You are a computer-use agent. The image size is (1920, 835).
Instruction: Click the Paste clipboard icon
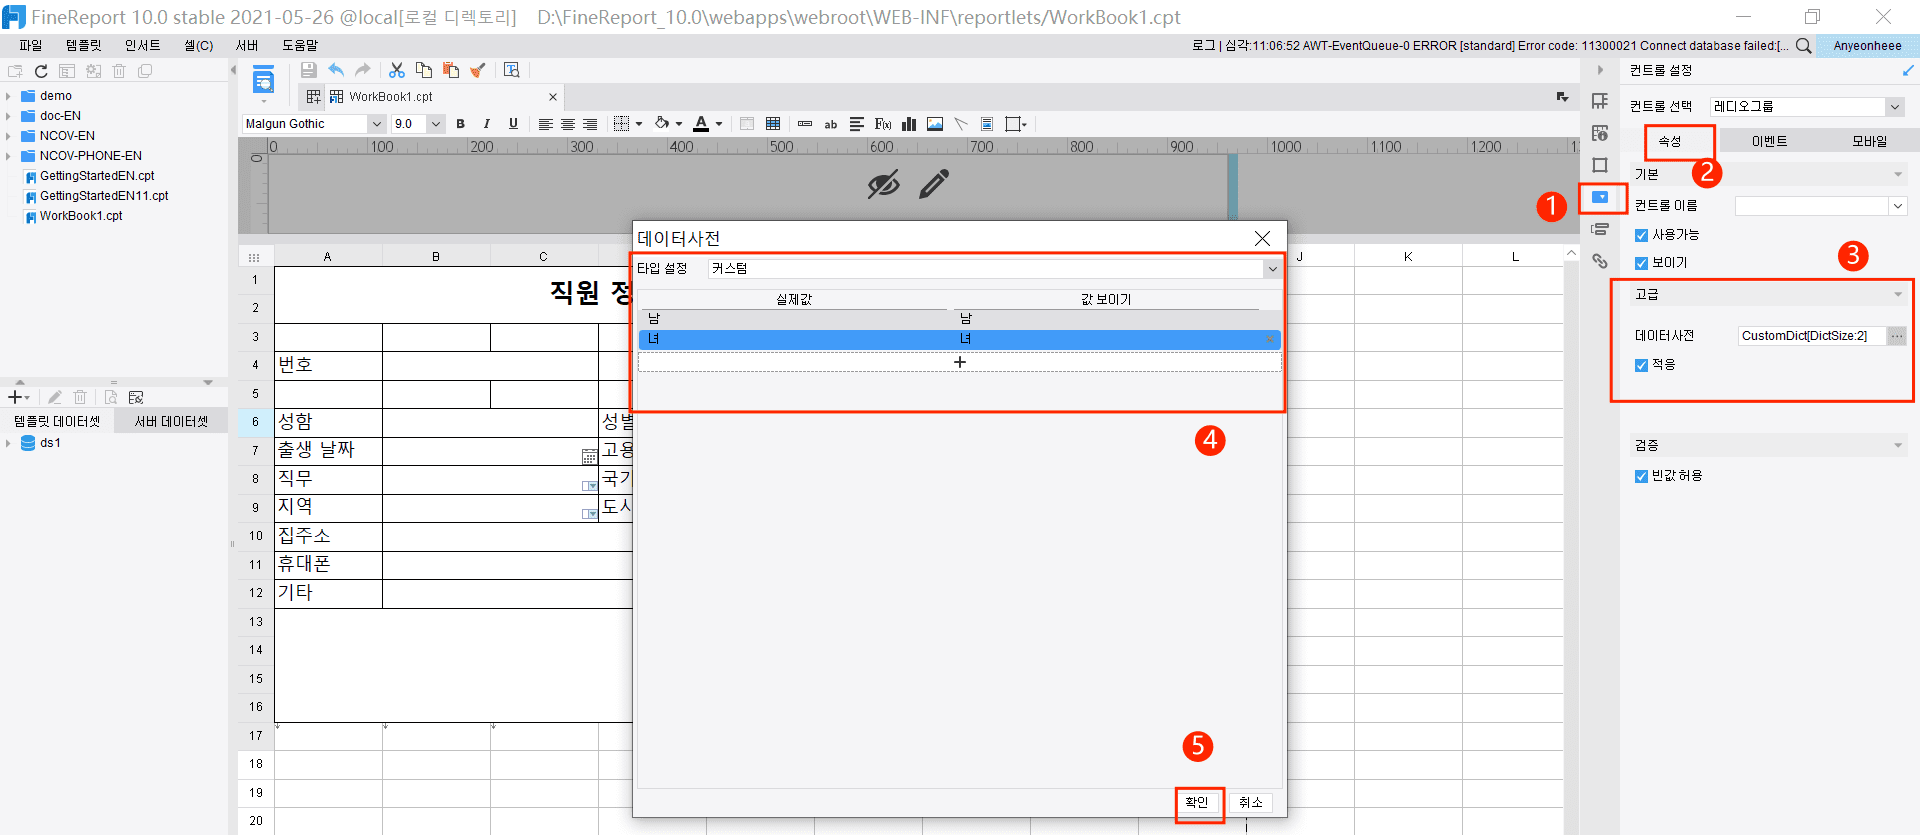pos(451,70)
